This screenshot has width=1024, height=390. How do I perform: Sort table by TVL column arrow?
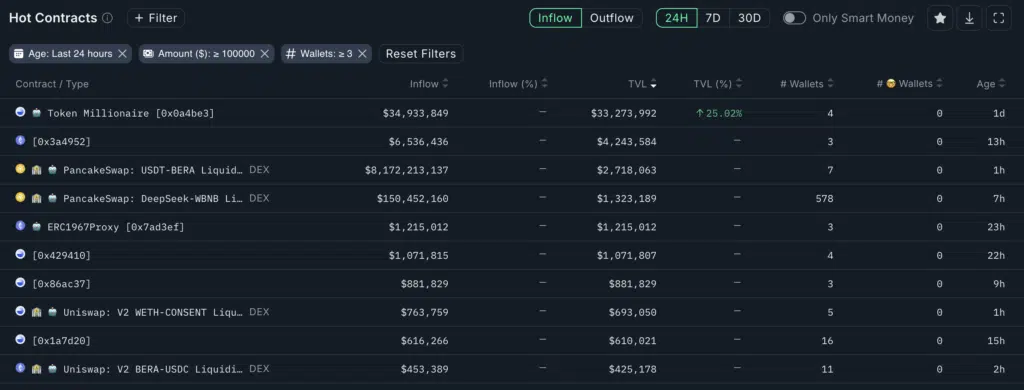tap(653, 84)
